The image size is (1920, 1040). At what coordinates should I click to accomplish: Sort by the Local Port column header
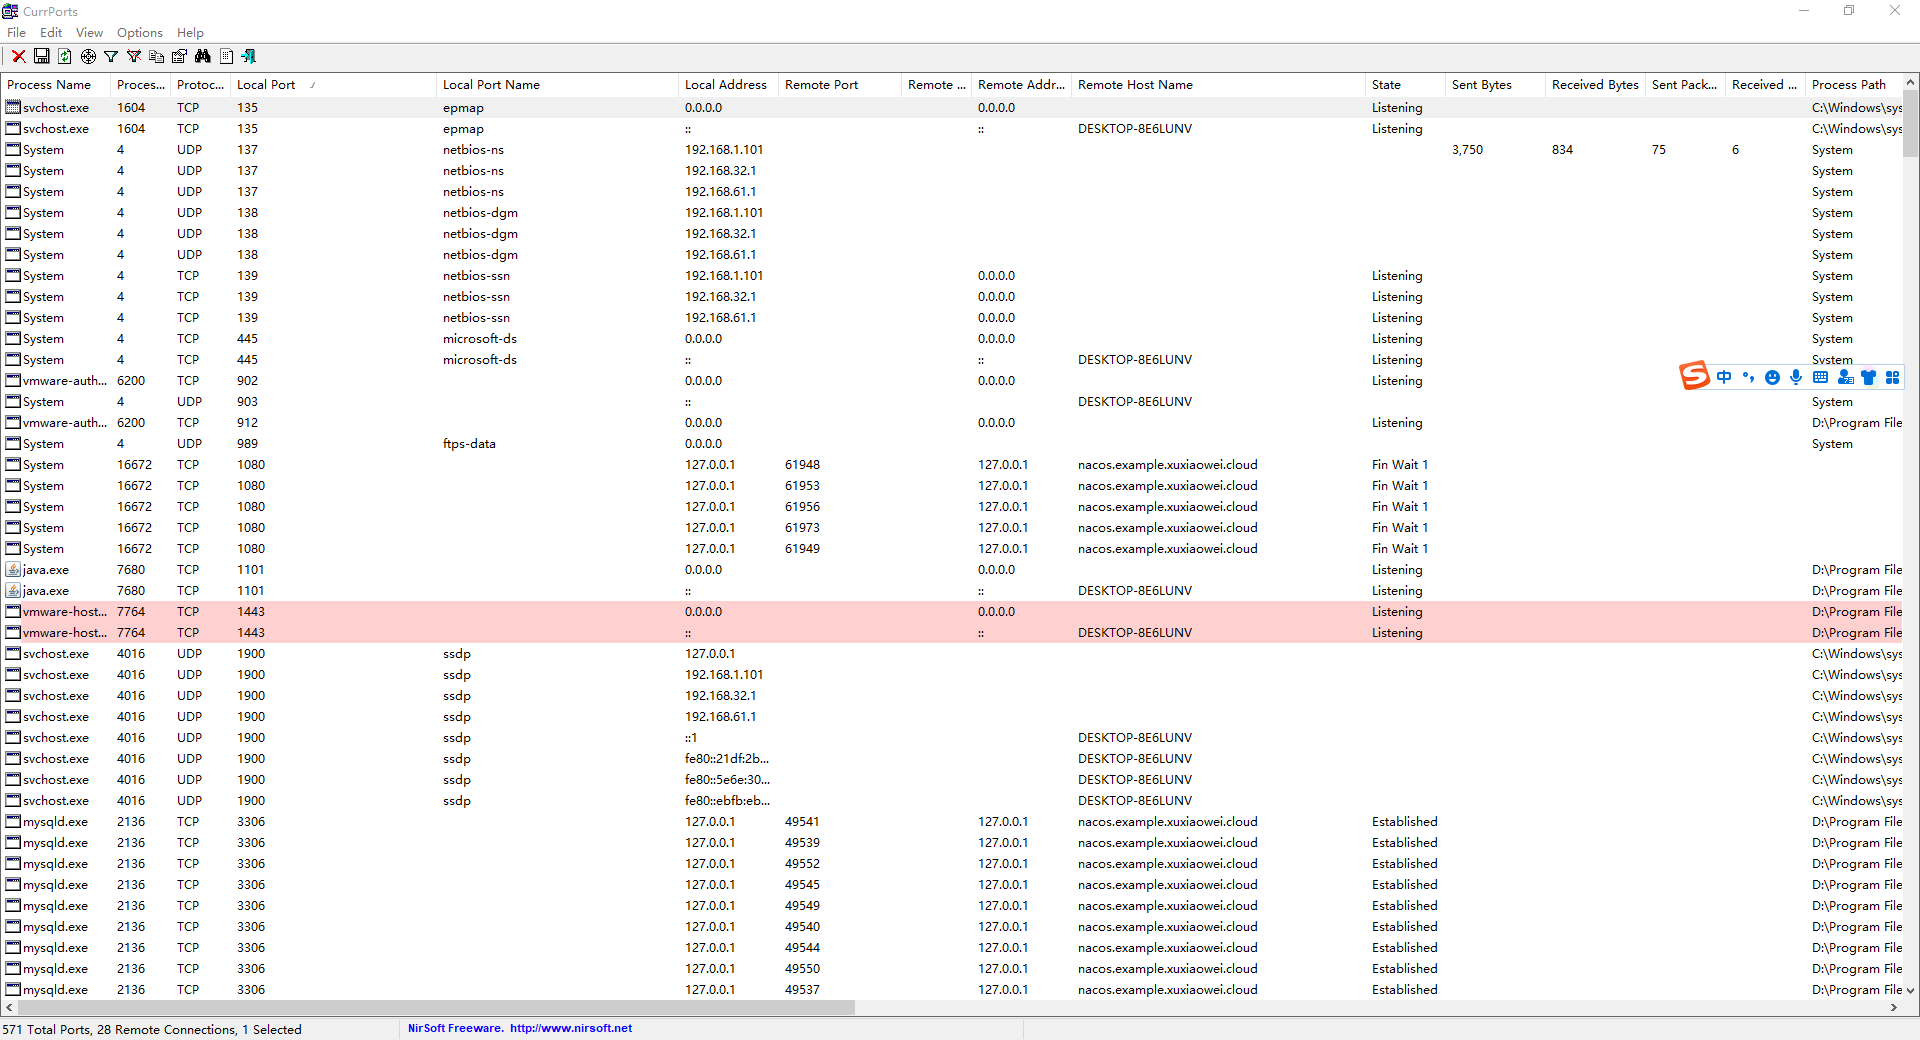(x=268, y=85)
